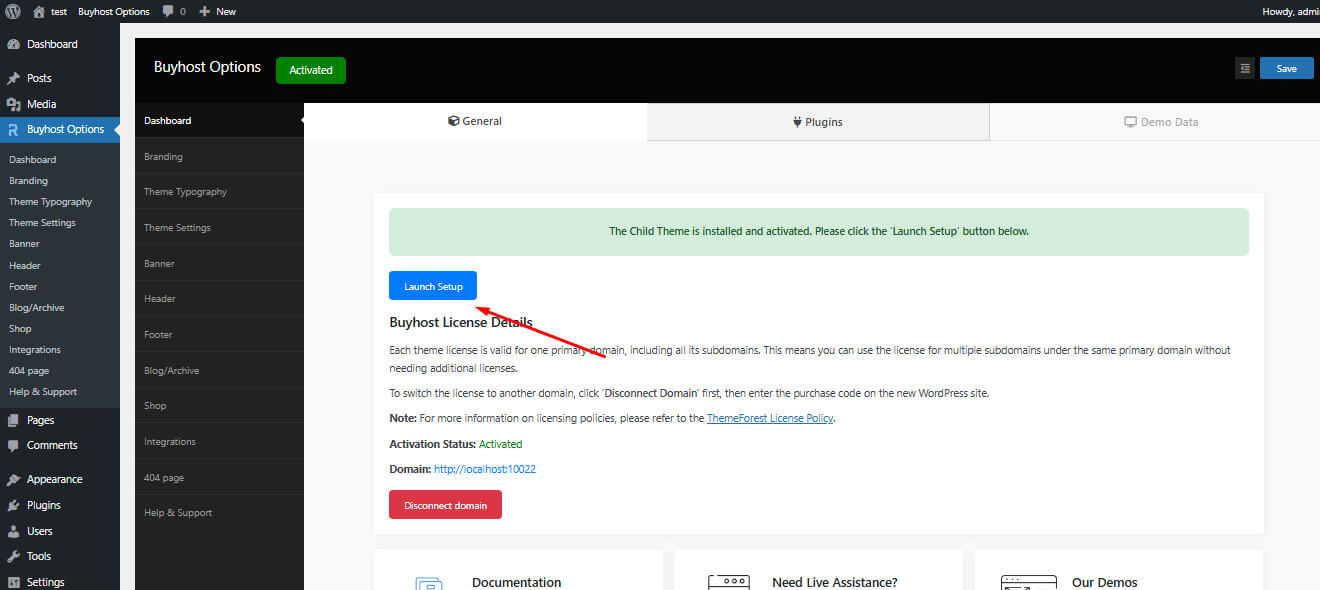Select Integrations in the dark options panel
Viewport: 1320px width, 590px height.
pos(219,441)
